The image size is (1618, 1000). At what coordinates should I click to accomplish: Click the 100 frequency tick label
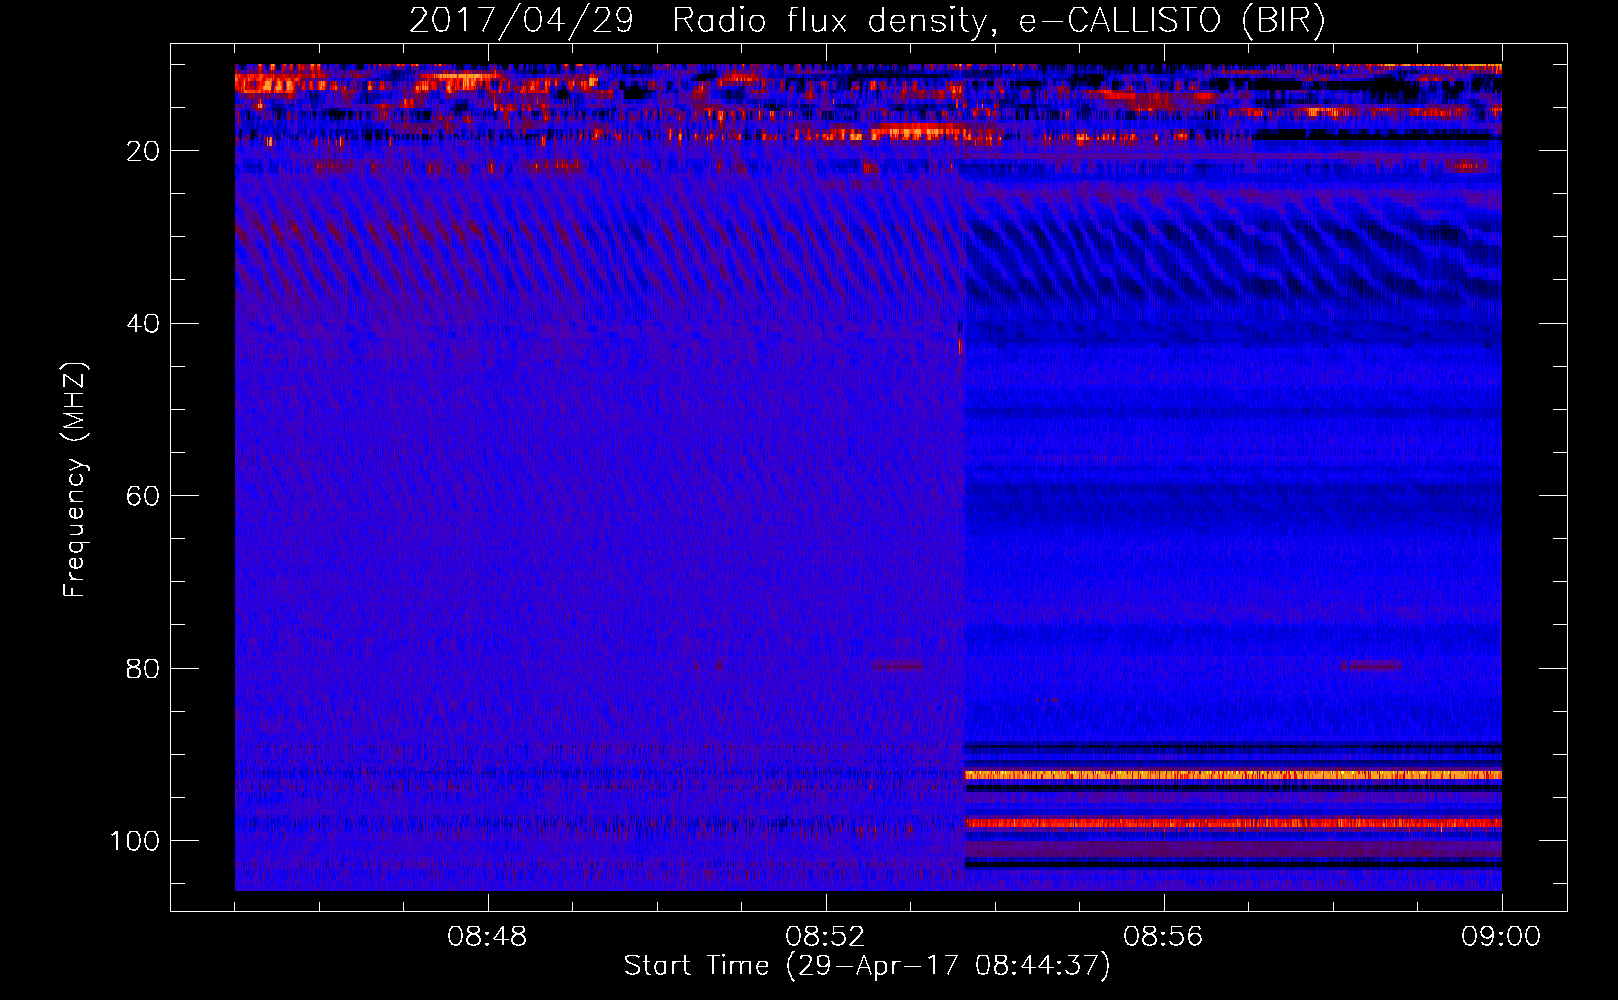pos(135,841)
